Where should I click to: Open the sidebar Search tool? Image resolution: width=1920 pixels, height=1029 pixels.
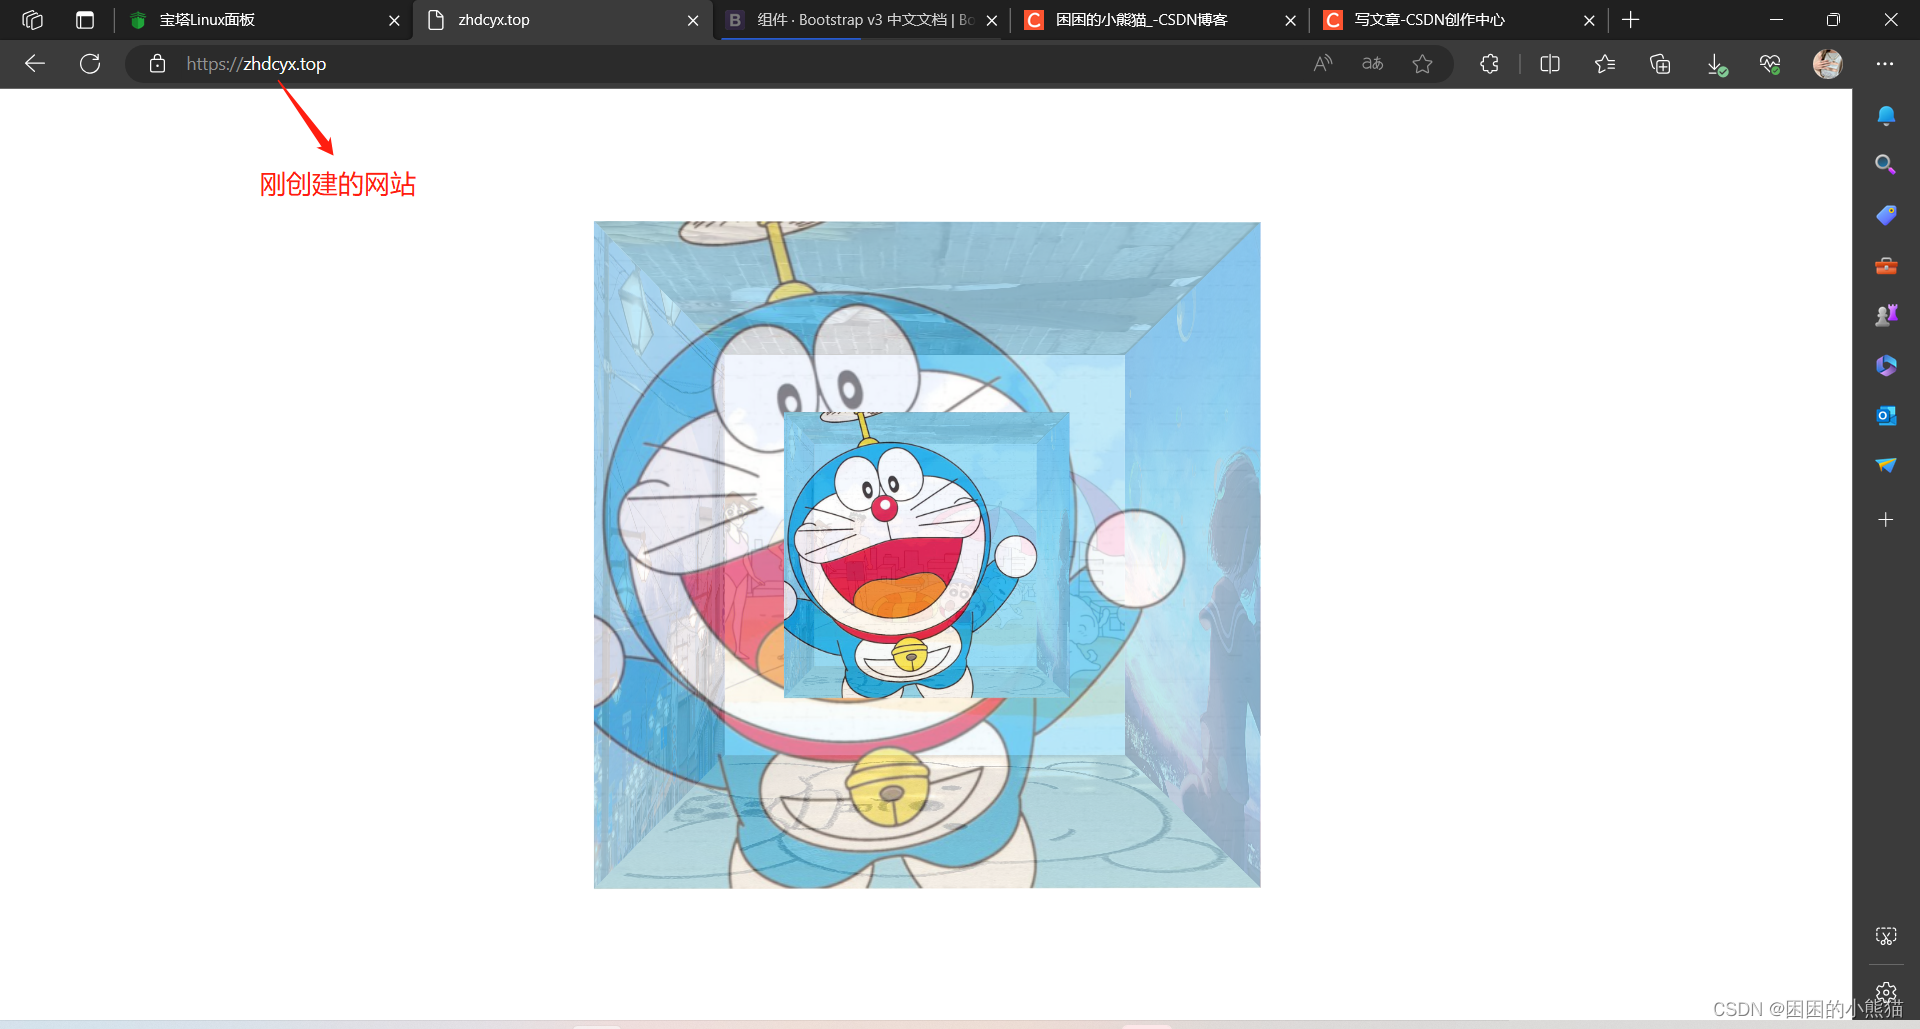pyautogui.click(x=1886, y=165)
